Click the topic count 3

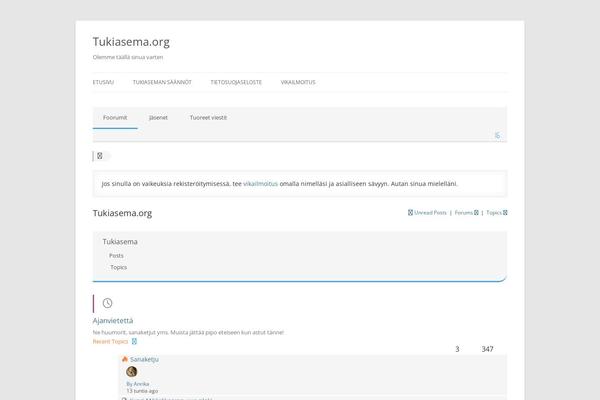[x=457, y=349]
